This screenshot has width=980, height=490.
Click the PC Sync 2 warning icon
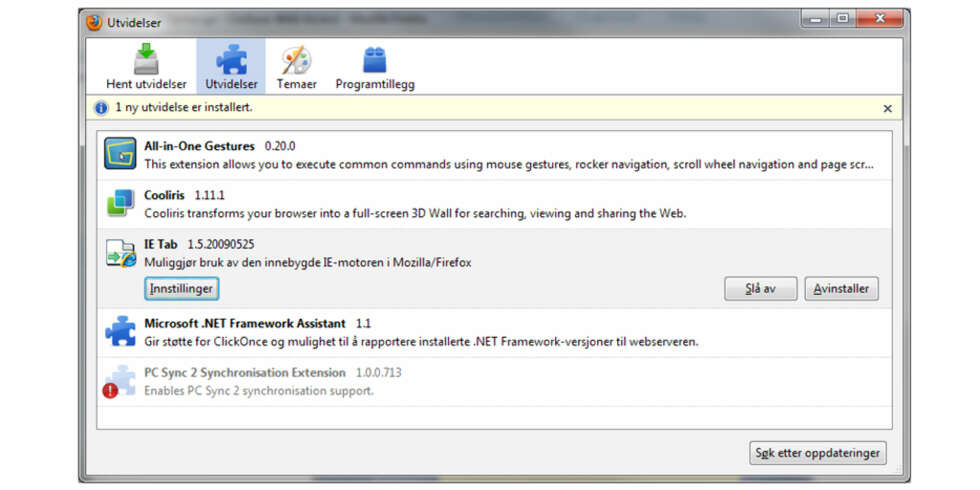[110, 391]
